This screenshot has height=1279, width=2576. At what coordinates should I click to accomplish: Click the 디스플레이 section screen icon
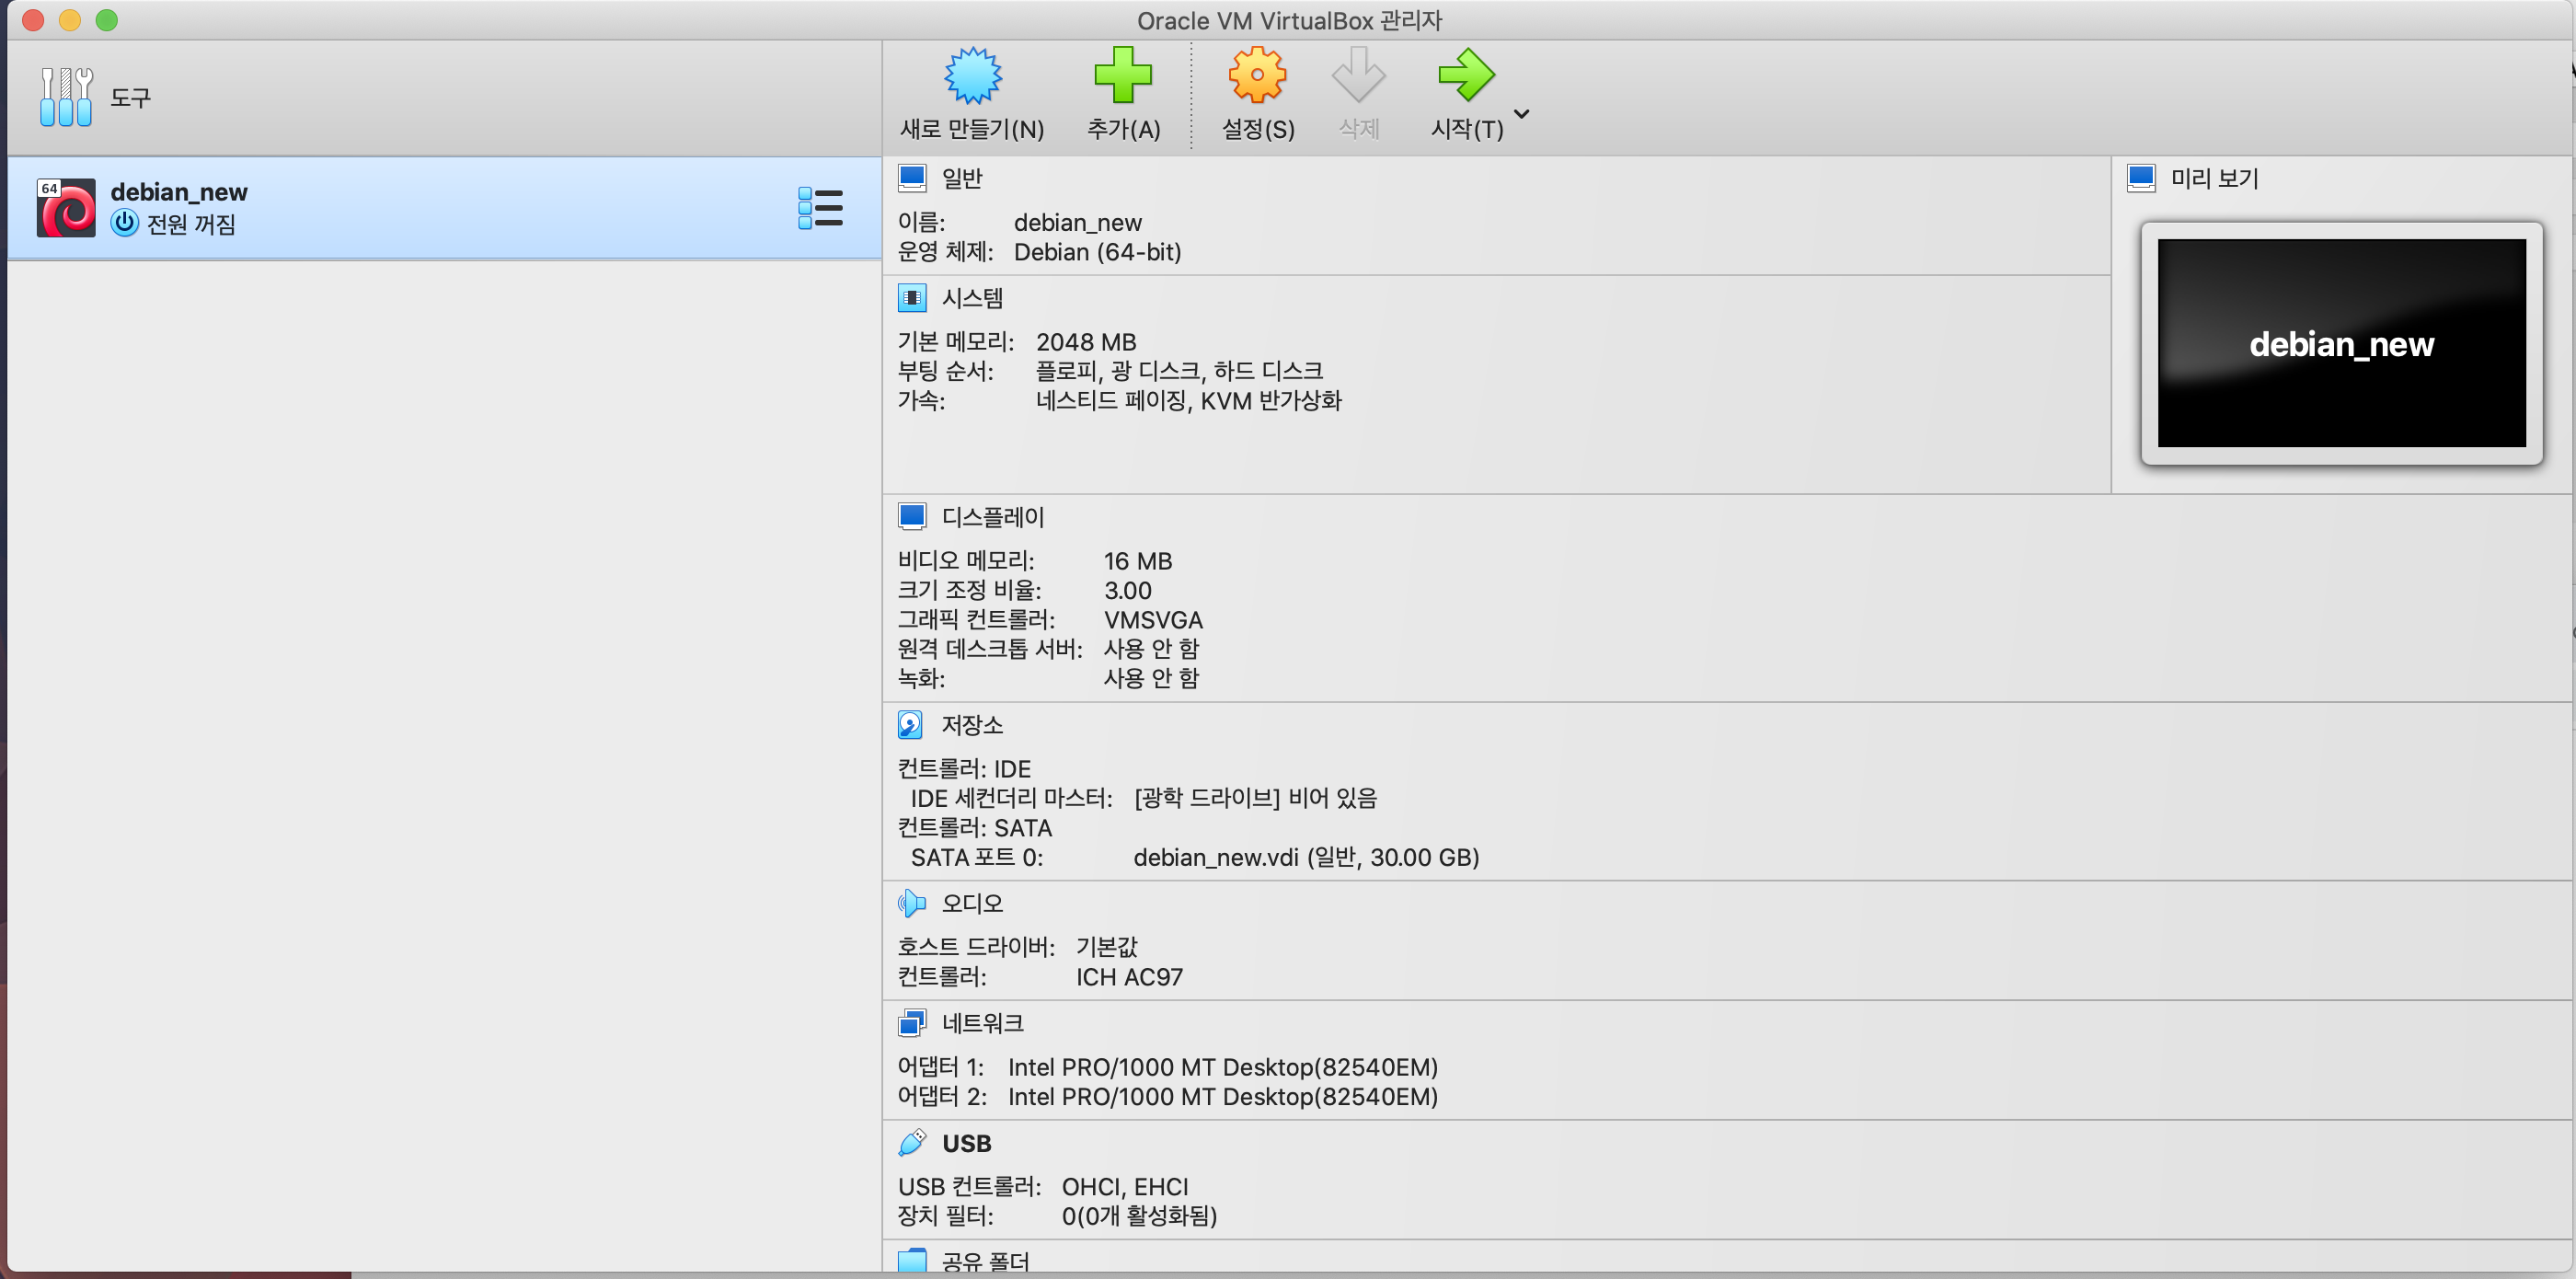[912, 517]
